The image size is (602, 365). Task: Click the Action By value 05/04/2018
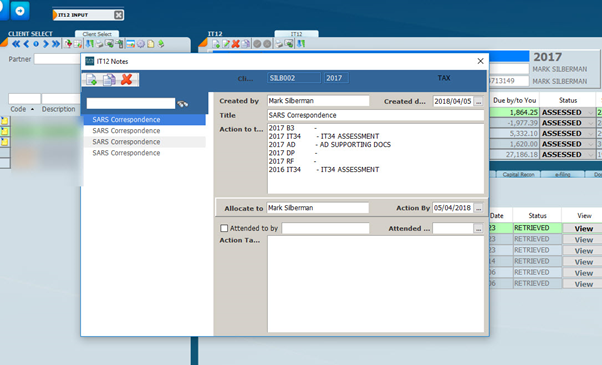[453, 208]
